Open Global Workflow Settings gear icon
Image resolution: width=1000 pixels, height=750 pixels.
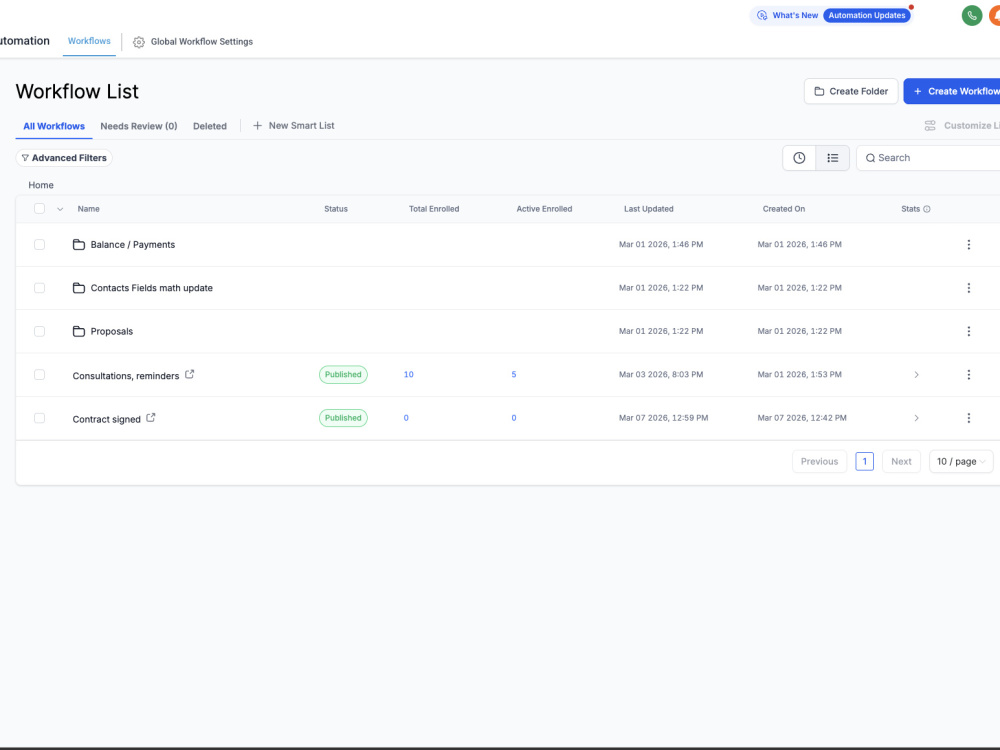click(138, 42)
